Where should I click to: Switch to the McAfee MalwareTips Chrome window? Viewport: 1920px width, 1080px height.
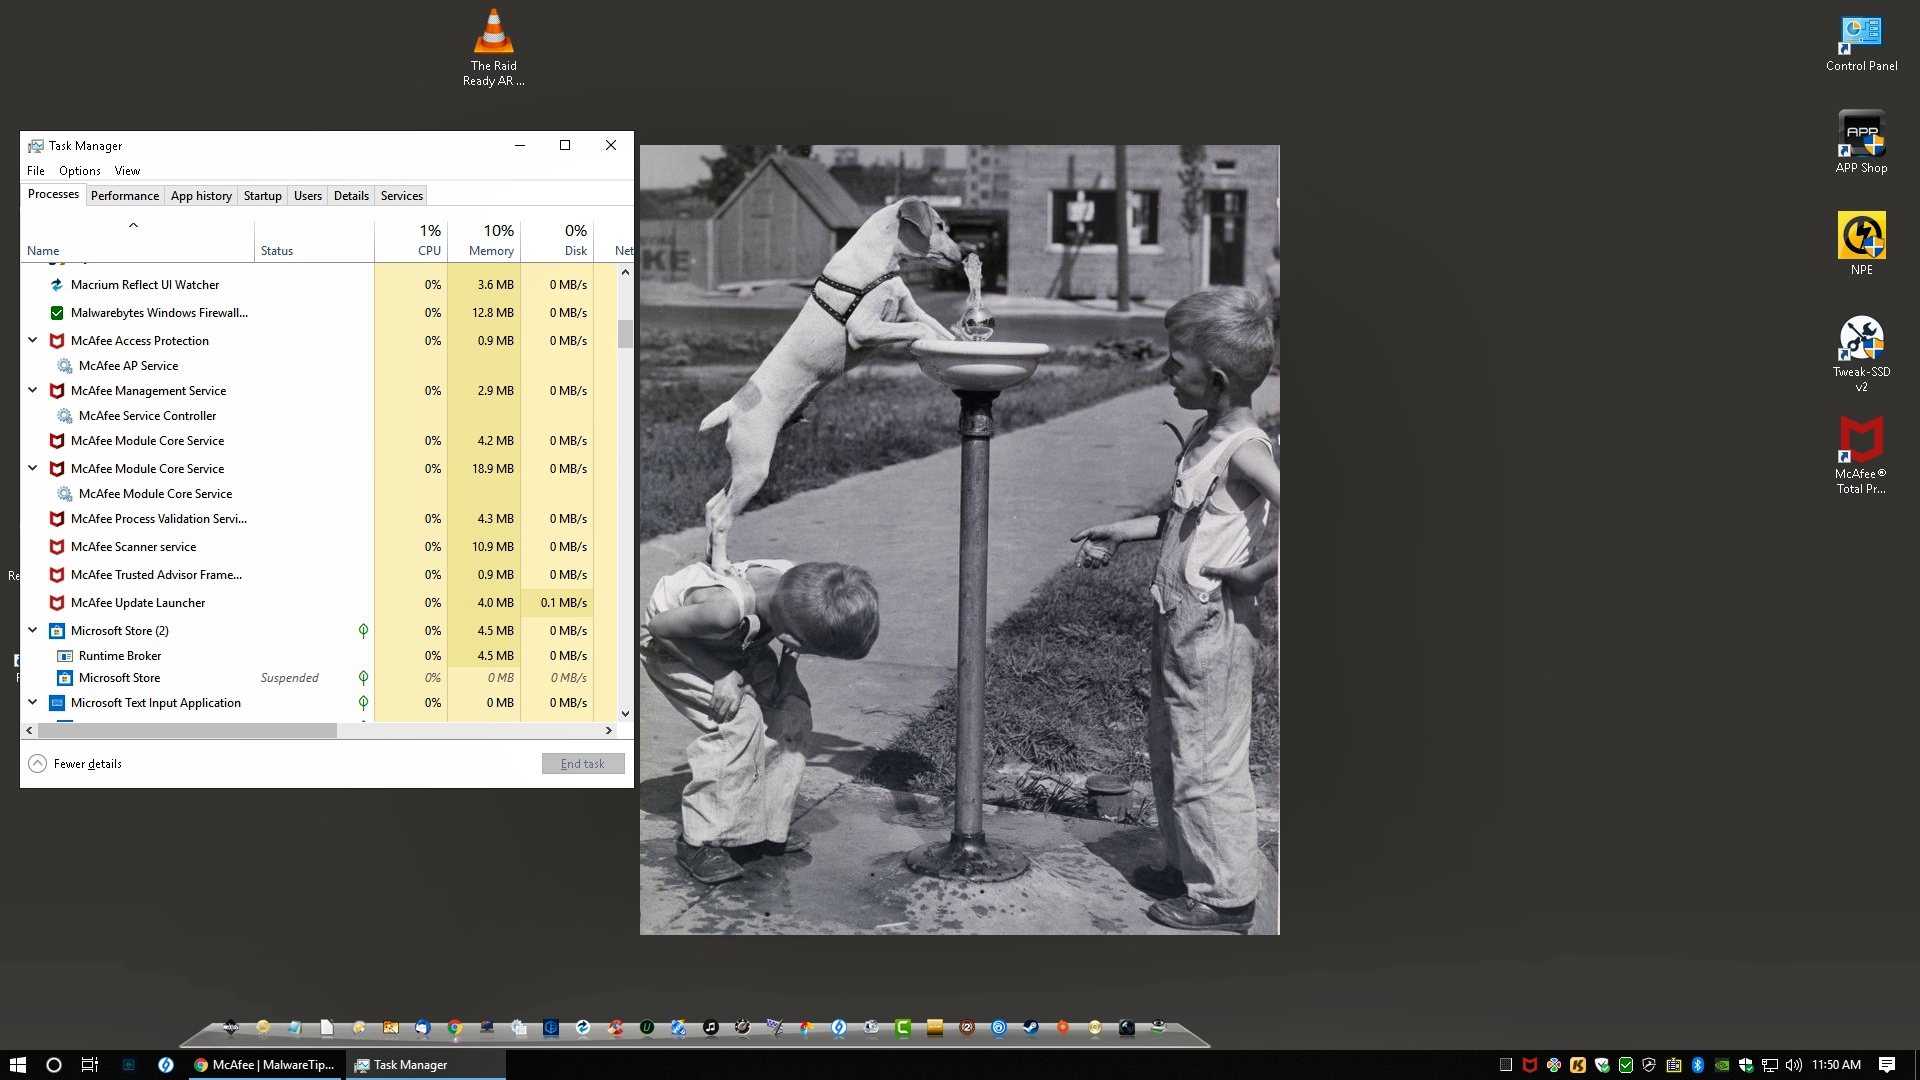(265, 1065)
